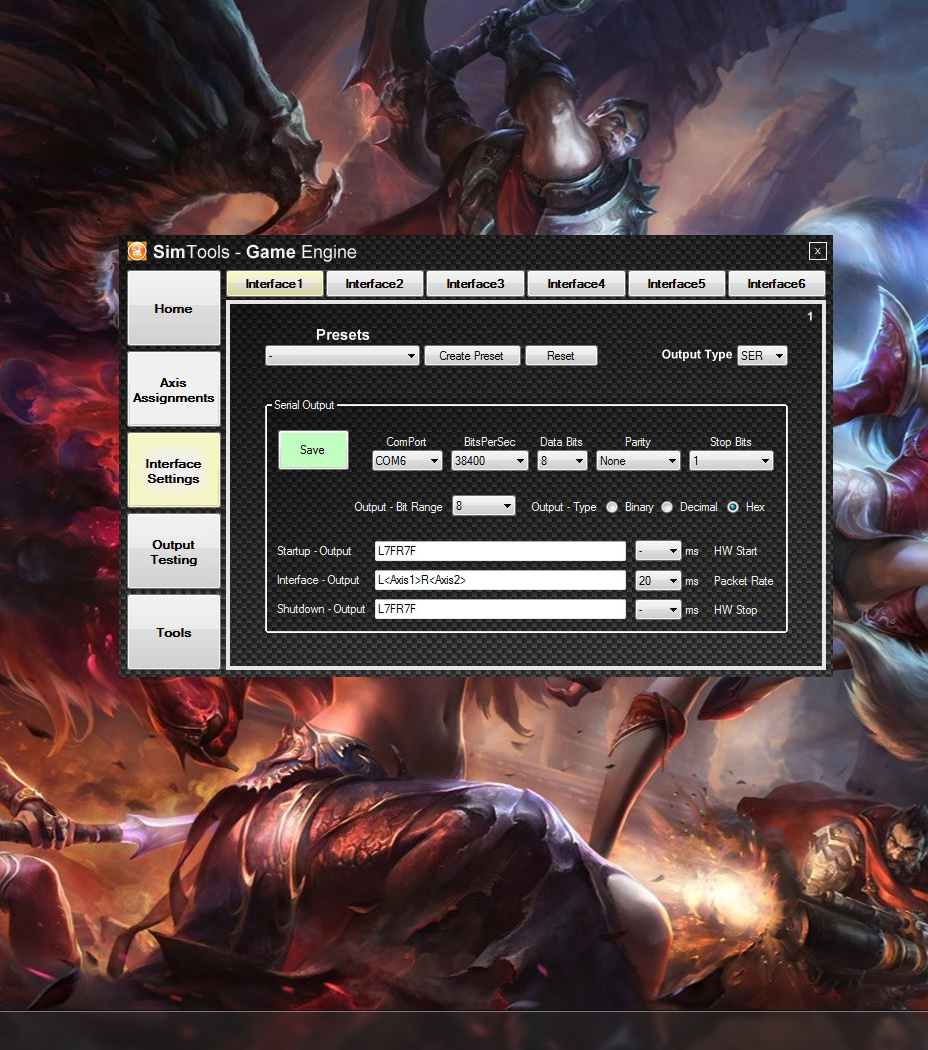The width and height of the screenshot is (928, 1050).
Task: Expand the ComPort dropdown set to COM6
Action: point(407,461)
